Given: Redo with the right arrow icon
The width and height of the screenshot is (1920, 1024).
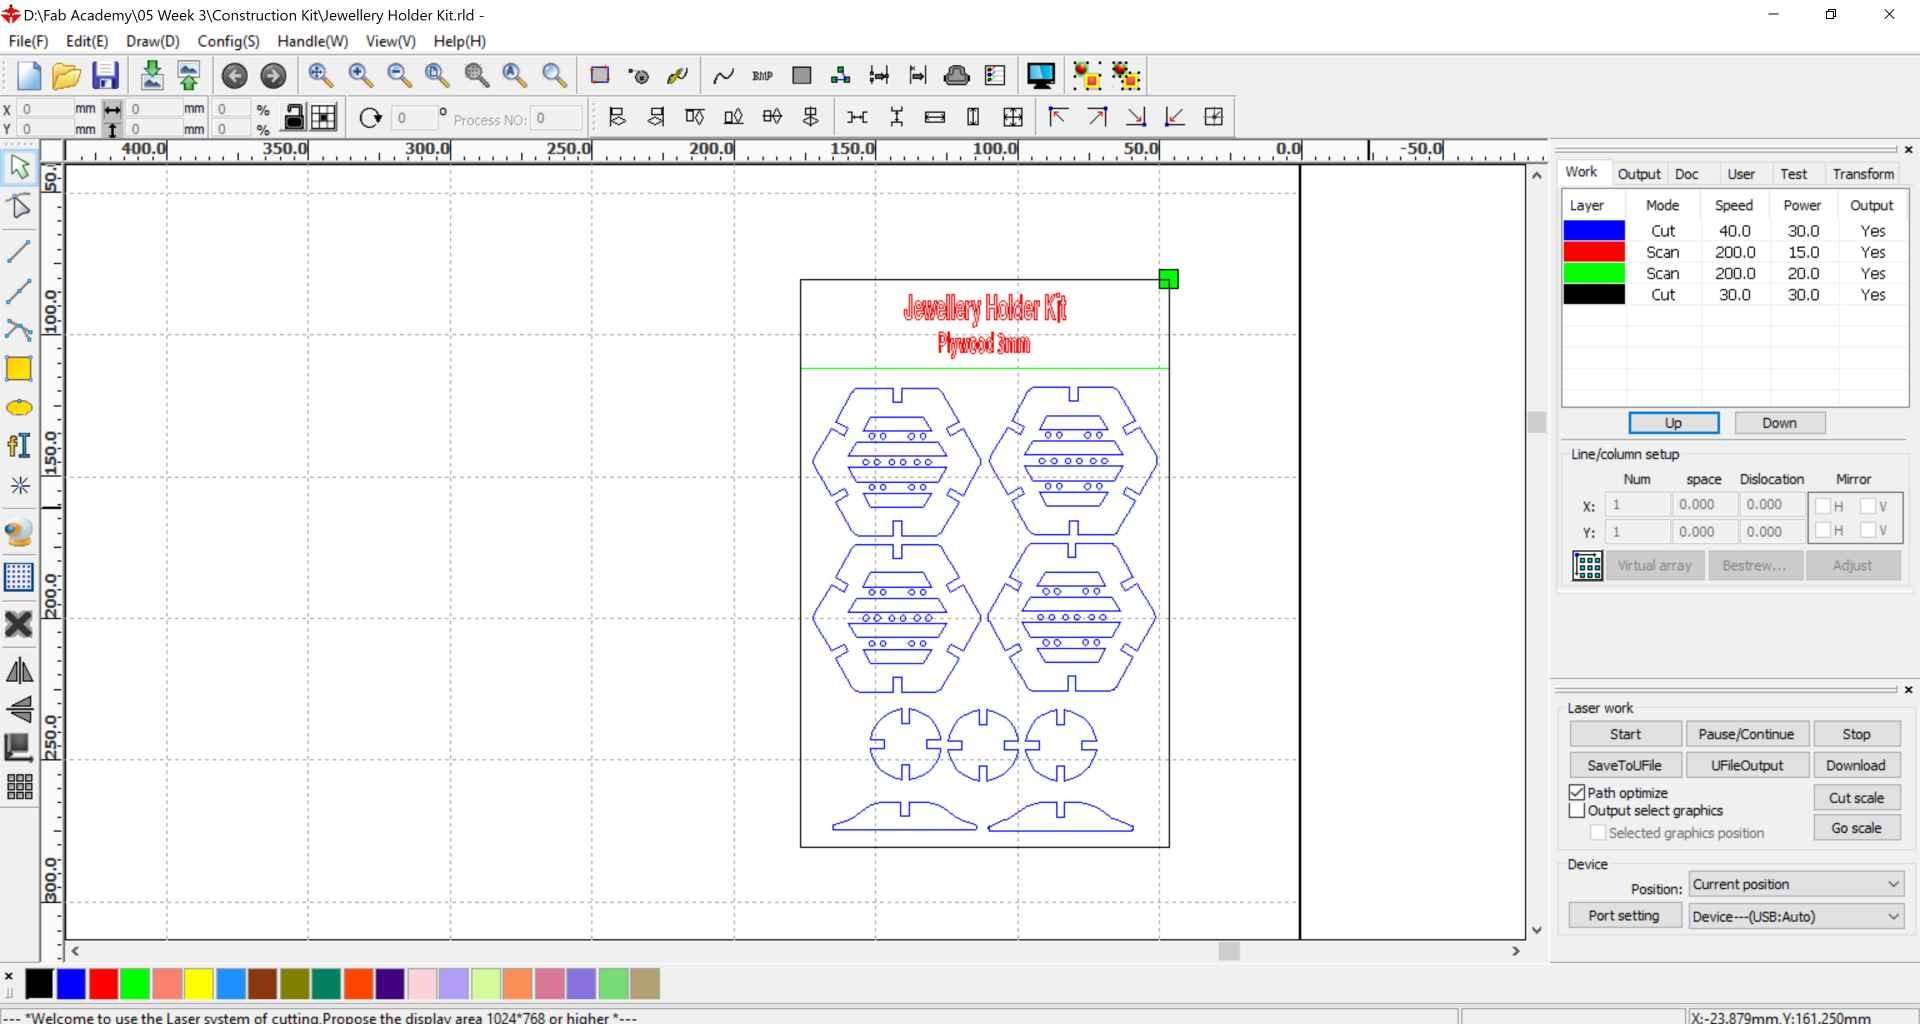Looking at the screenshot, I should [x=273, y=76].
